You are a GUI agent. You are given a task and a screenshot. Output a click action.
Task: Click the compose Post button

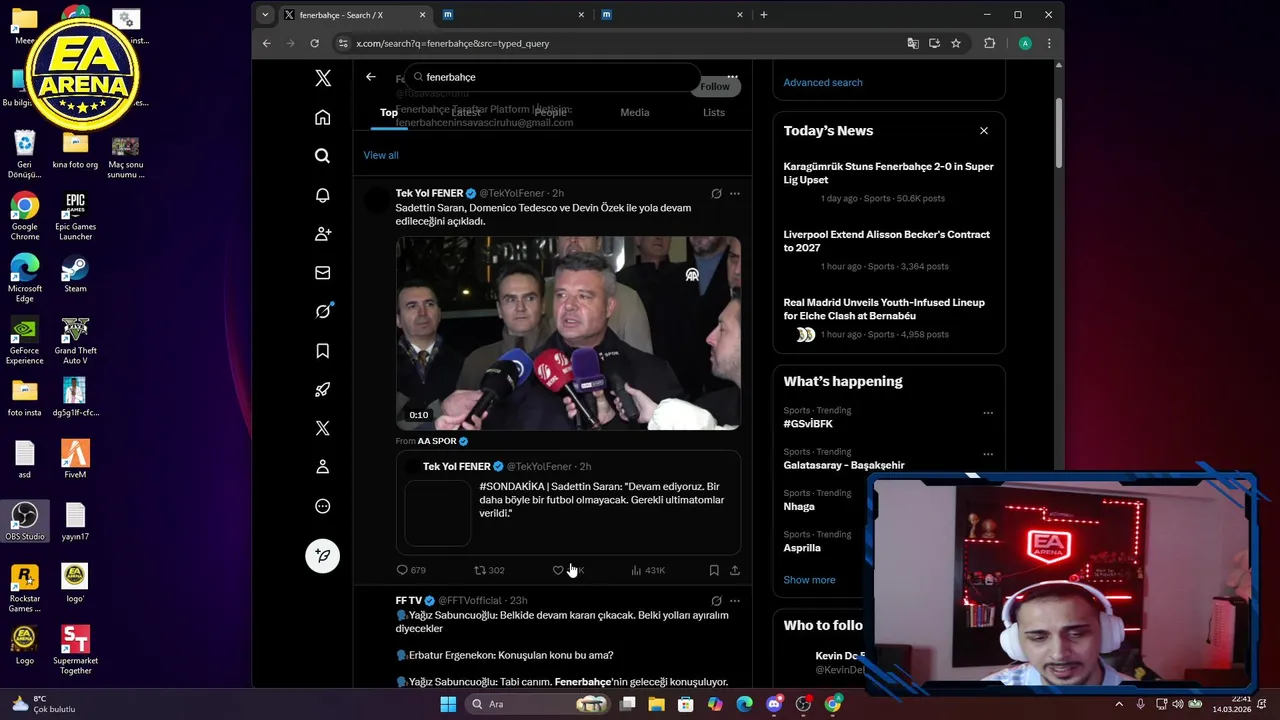322,555
